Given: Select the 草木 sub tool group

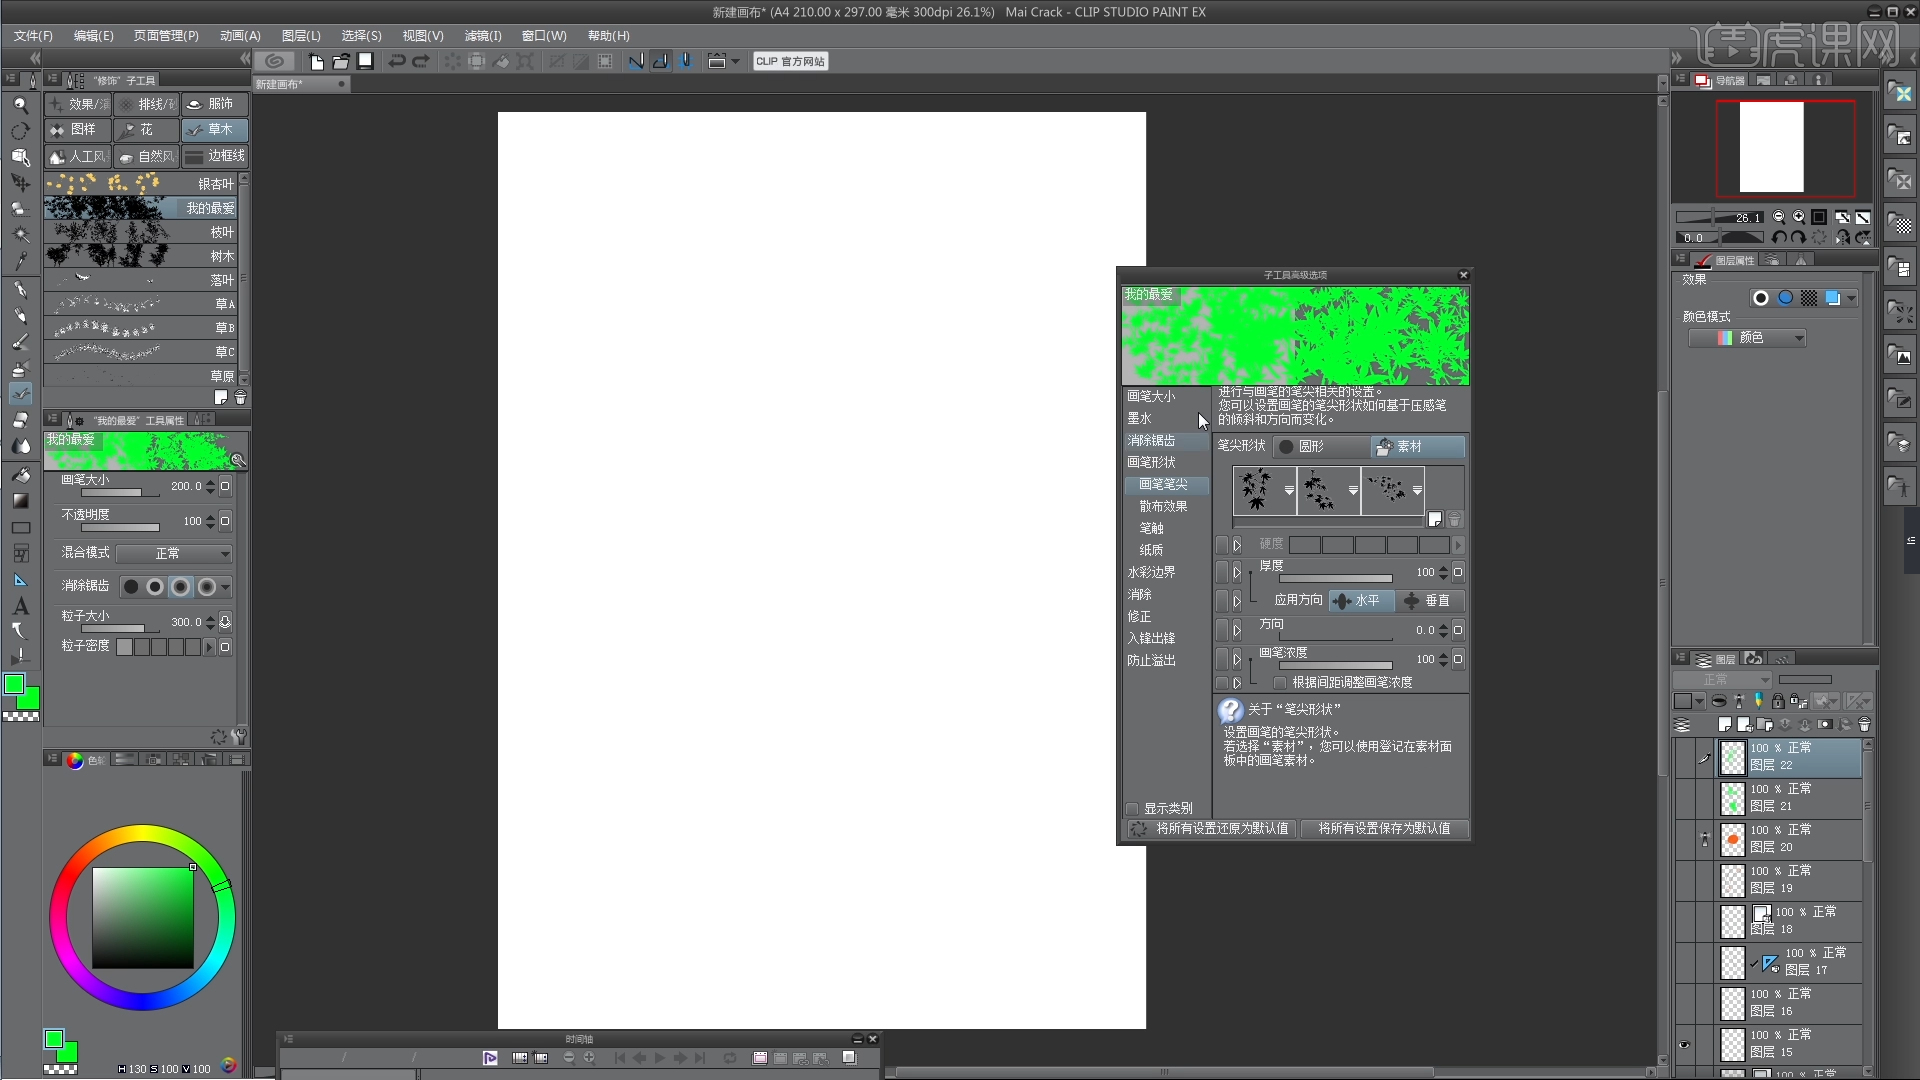Looking at the screenshot, I should point(214,130).
